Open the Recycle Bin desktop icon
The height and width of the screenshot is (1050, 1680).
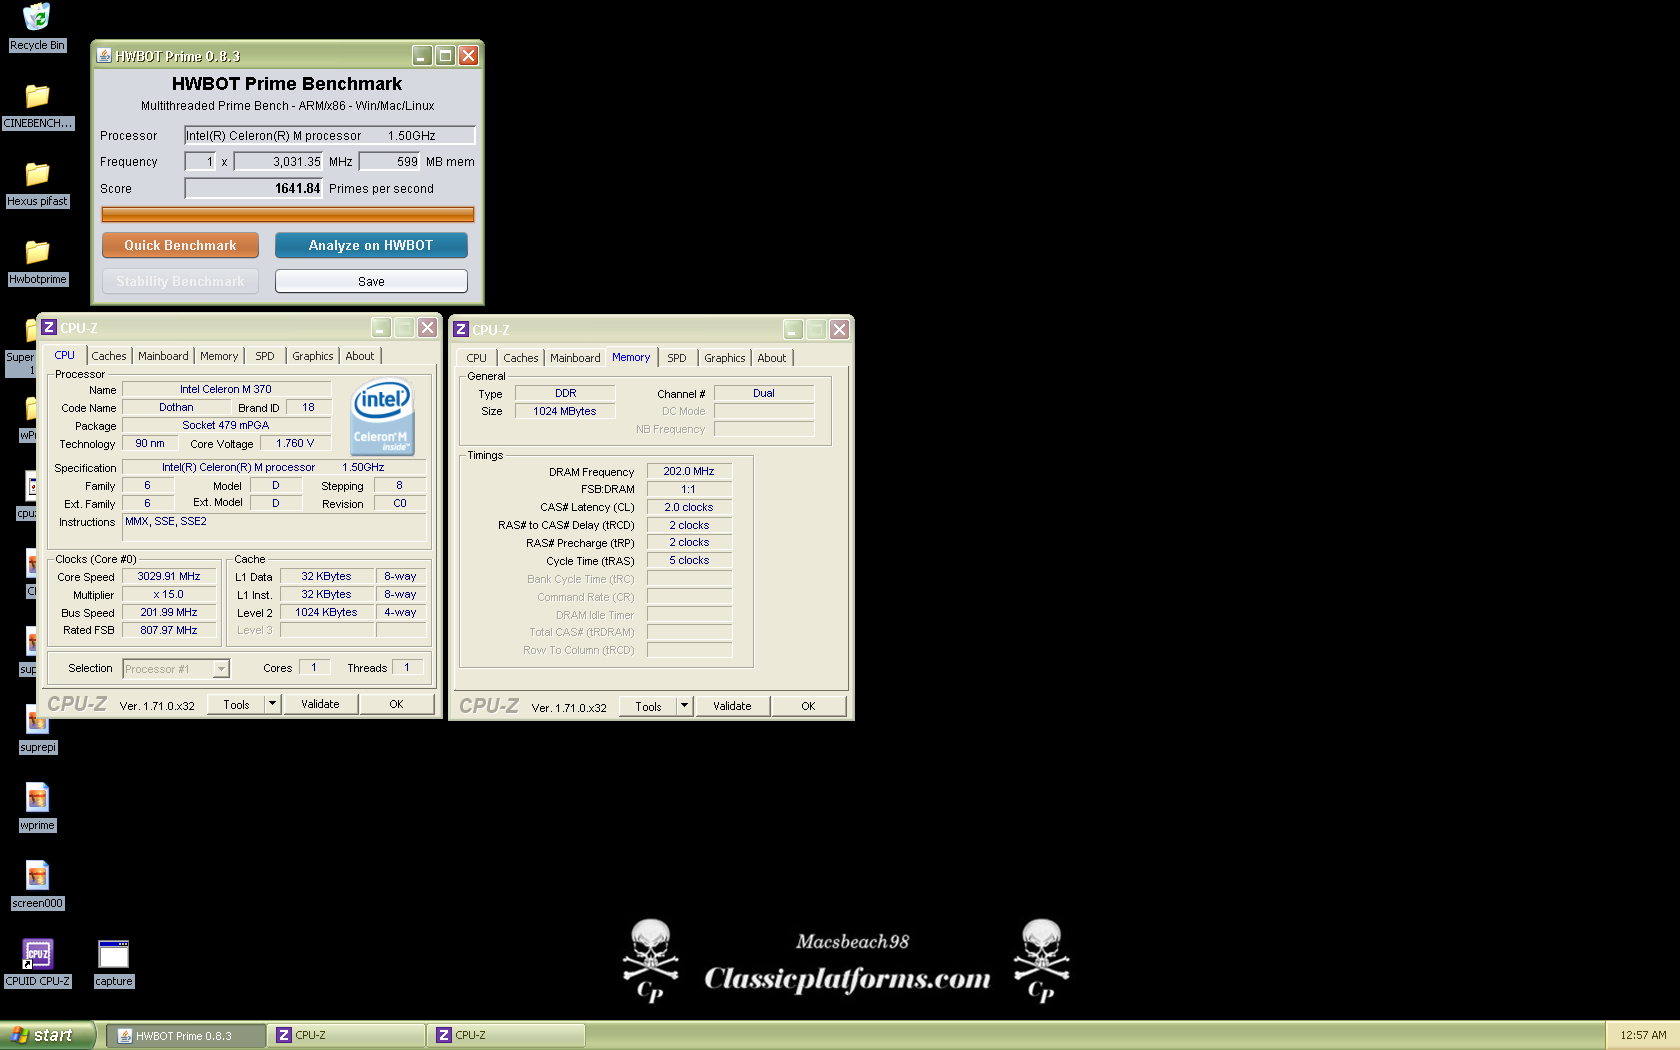[37, 17]
